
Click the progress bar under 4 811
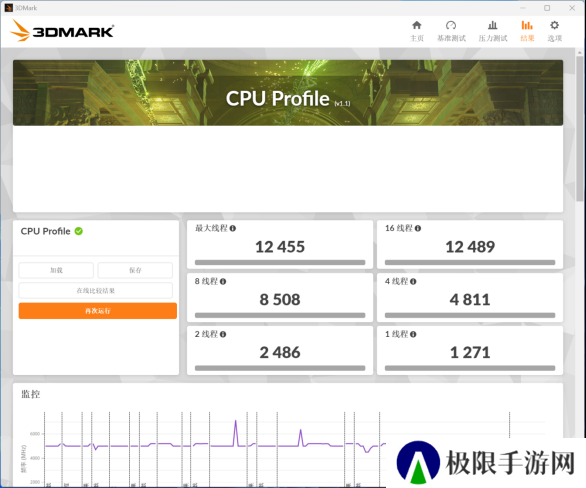470,315
